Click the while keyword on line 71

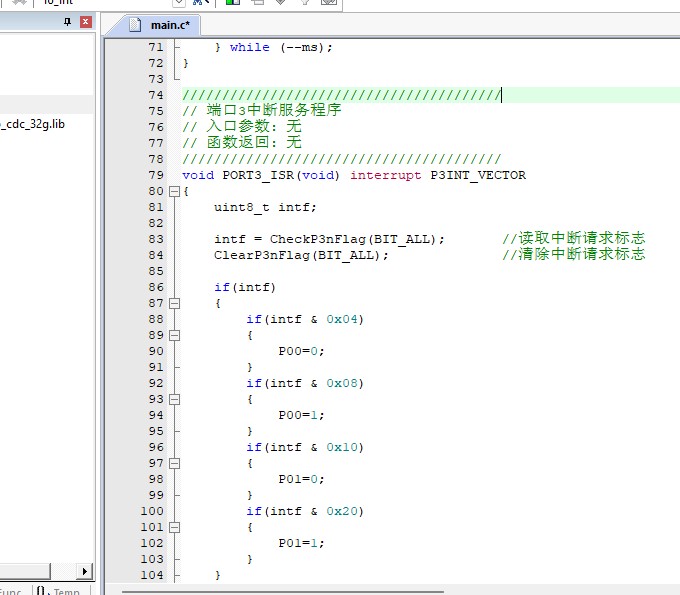(x=250, y=47)
